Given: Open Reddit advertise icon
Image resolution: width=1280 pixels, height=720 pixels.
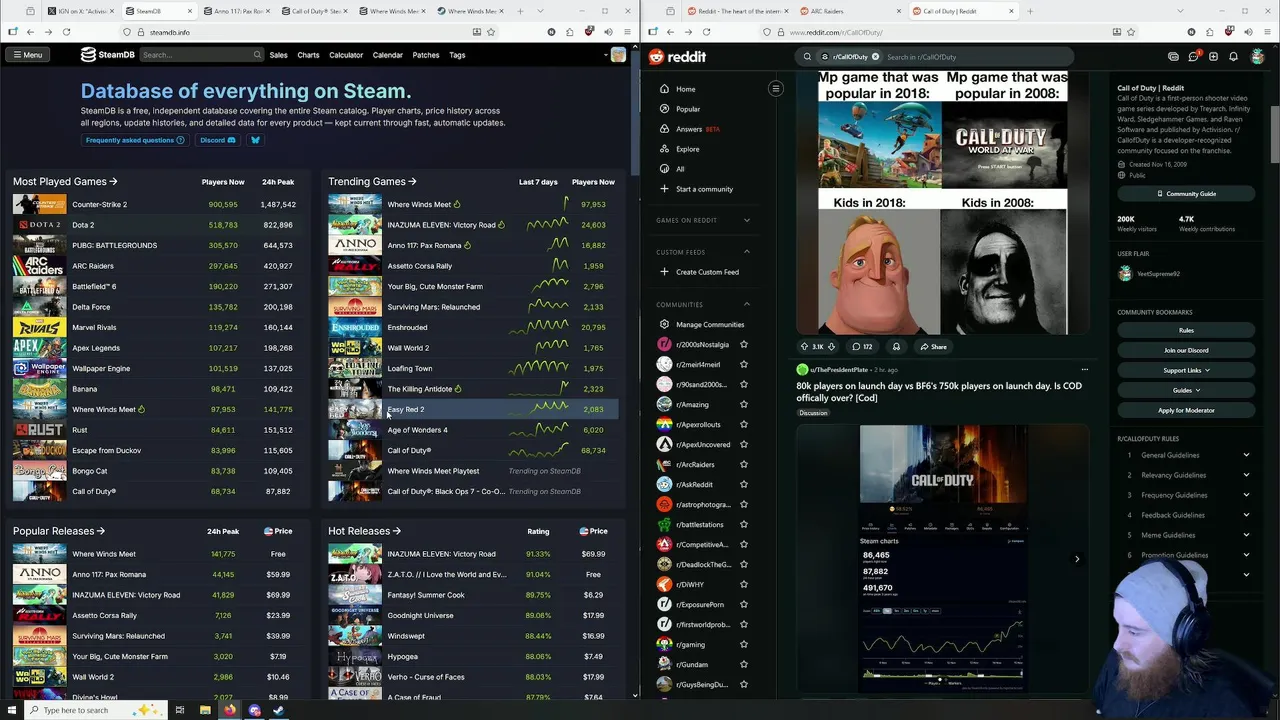Looking at the screenshot, I should (x=1173, y=57).
